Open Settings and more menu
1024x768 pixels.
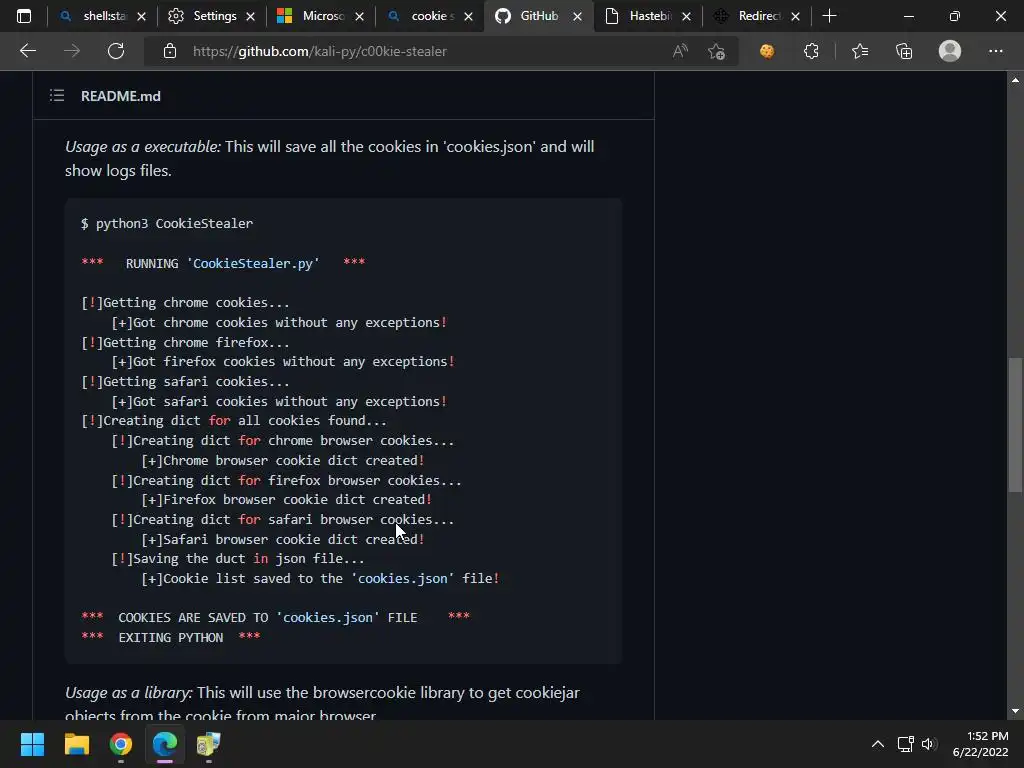click(995, 51)
